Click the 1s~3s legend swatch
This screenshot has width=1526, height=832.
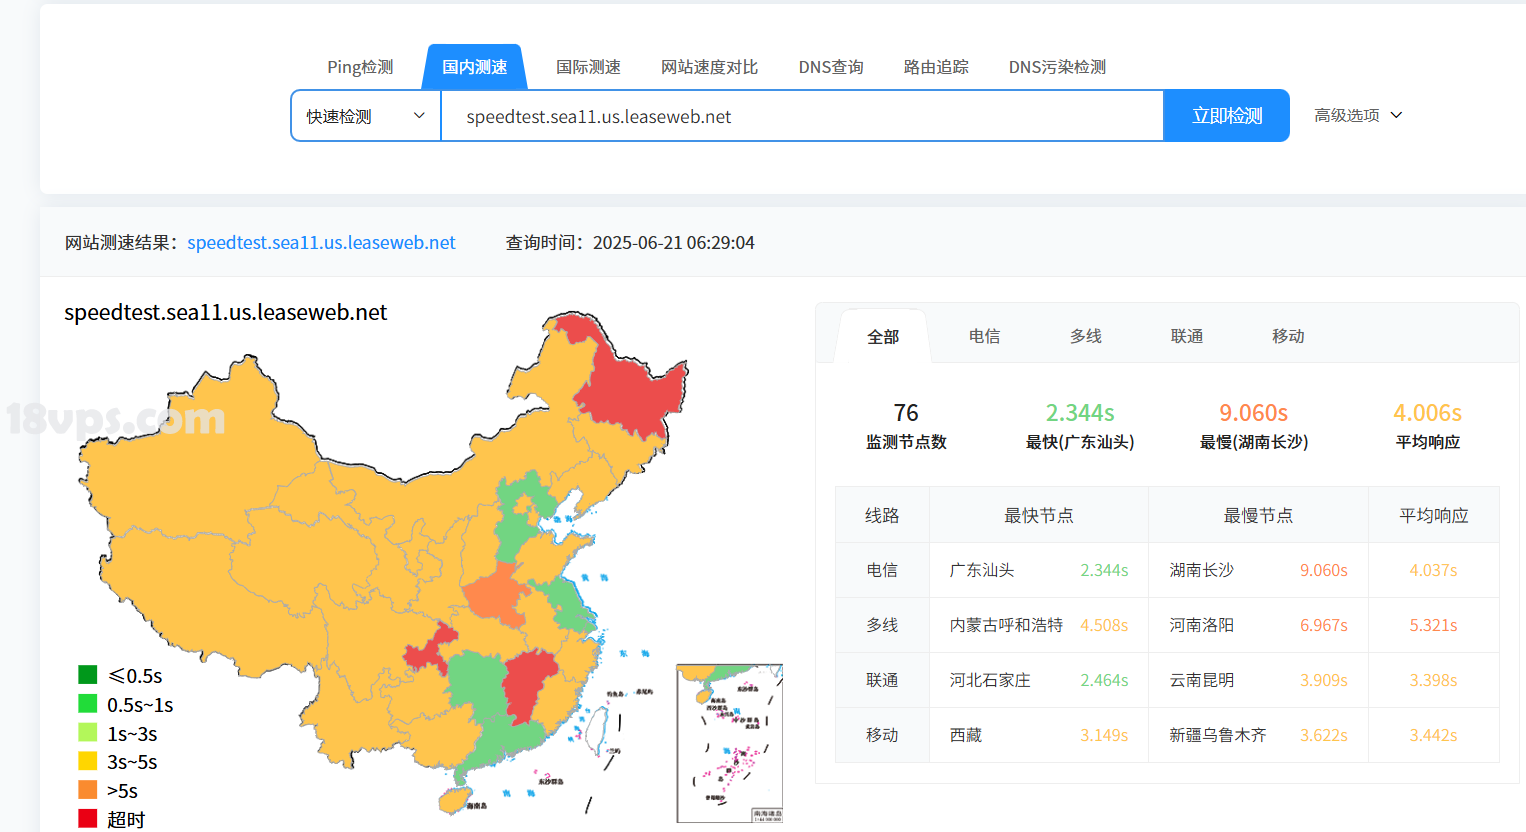click(x=88, y=733)
